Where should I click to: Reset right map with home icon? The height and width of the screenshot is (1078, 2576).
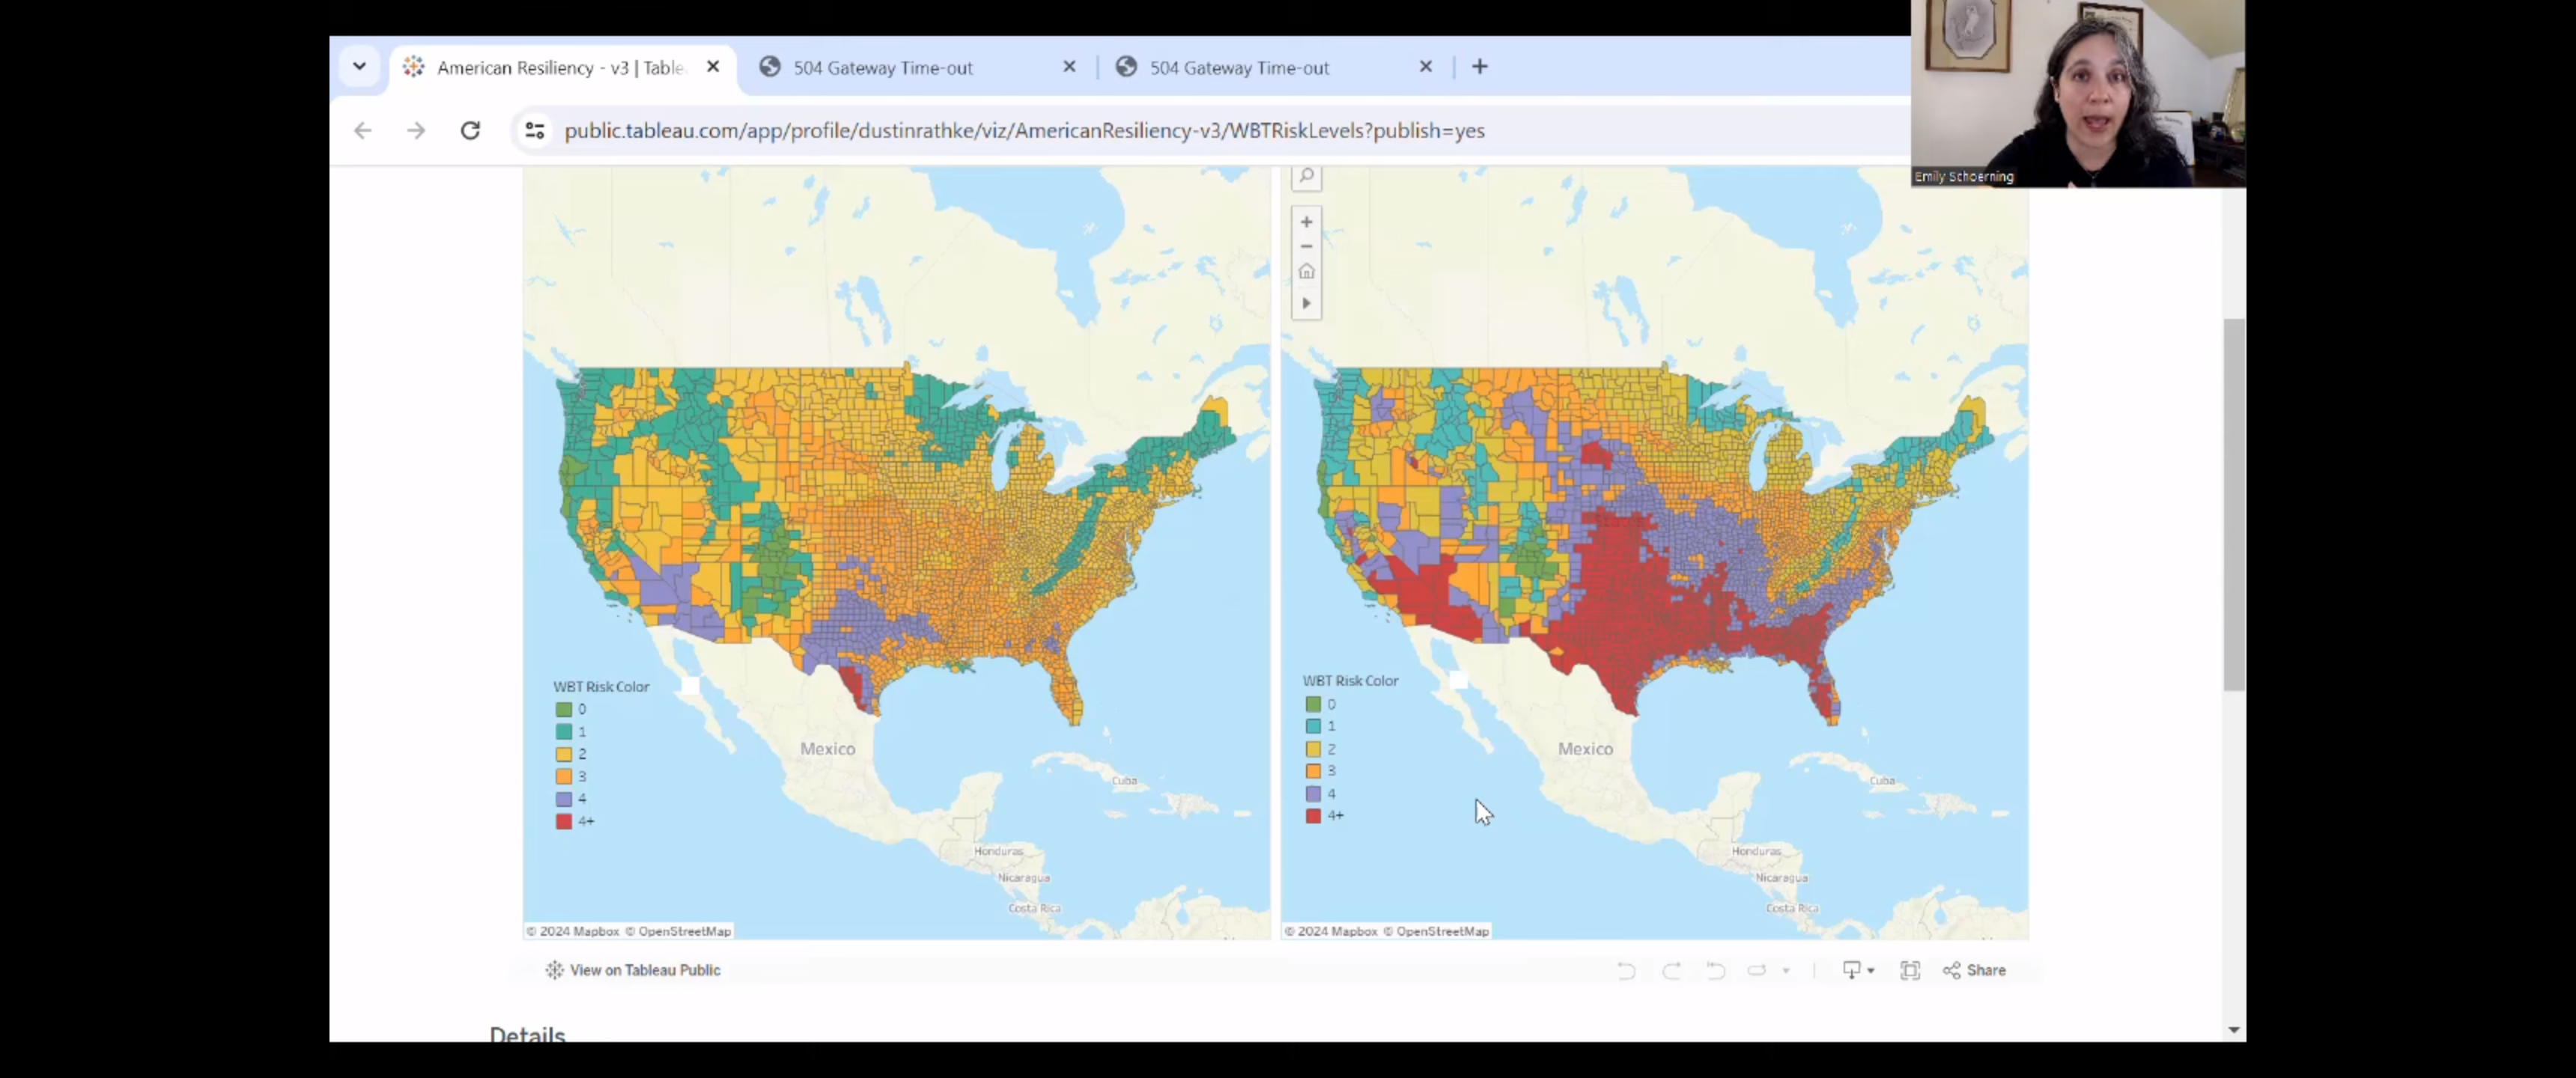tap(1306, 272)
